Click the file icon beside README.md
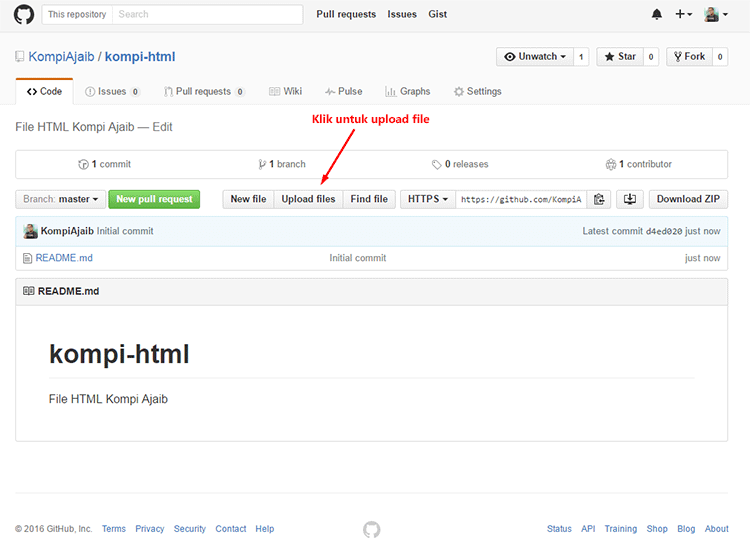Image resolution: width=750 pixels, height=553 pixels. 27,258
